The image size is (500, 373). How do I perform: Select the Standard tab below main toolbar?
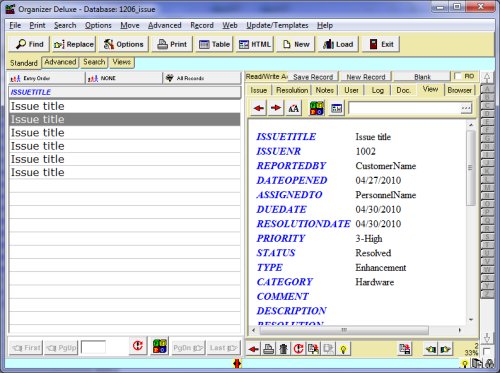click(x=24, y=63)
